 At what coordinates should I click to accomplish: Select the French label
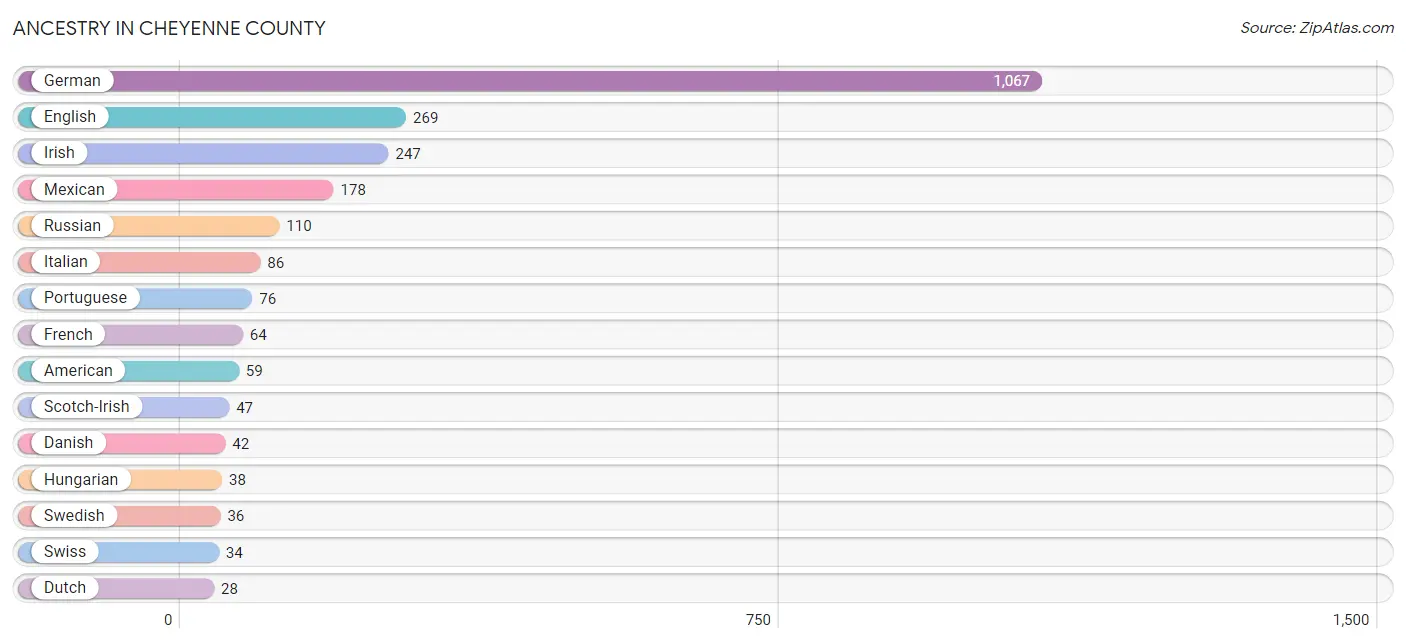(68, 335)
